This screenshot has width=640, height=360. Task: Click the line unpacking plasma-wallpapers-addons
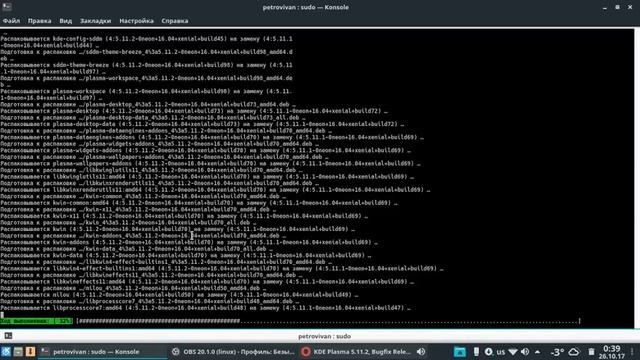click(x=211, y=164)
